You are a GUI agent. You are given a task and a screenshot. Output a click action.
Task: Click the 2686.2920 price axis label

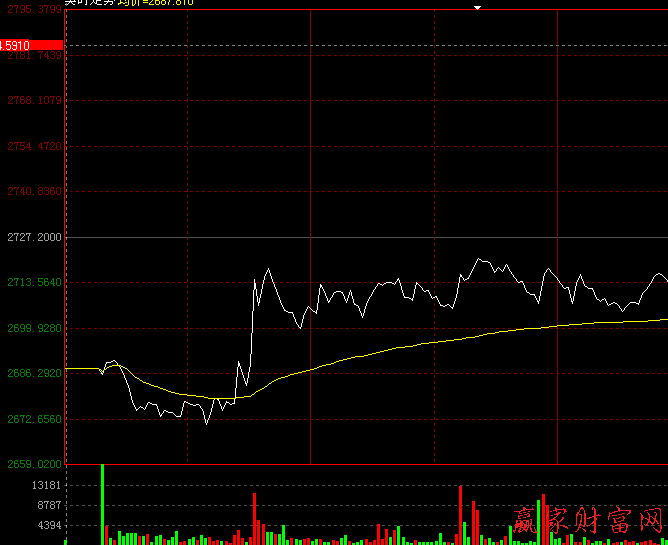pos(33,373)
